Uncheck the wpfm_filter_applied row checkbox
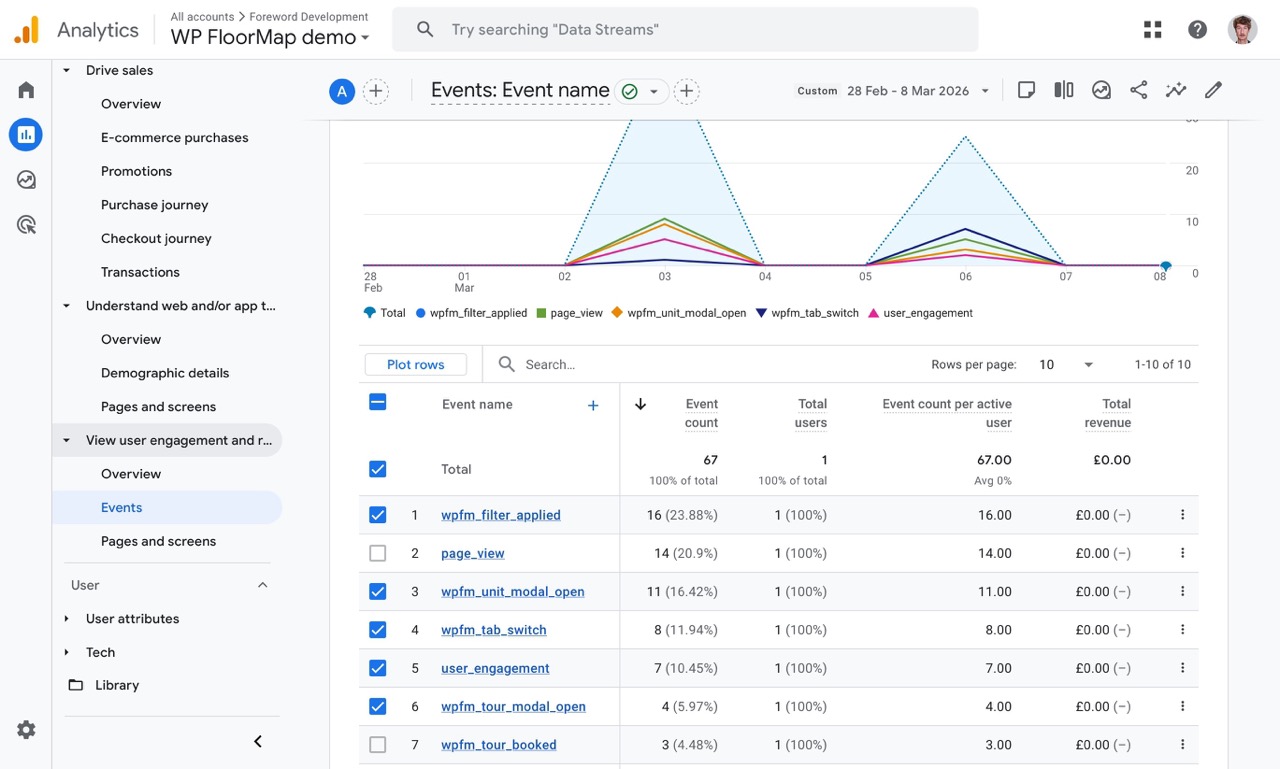The image size is (1280, 769). coord(377,515)
